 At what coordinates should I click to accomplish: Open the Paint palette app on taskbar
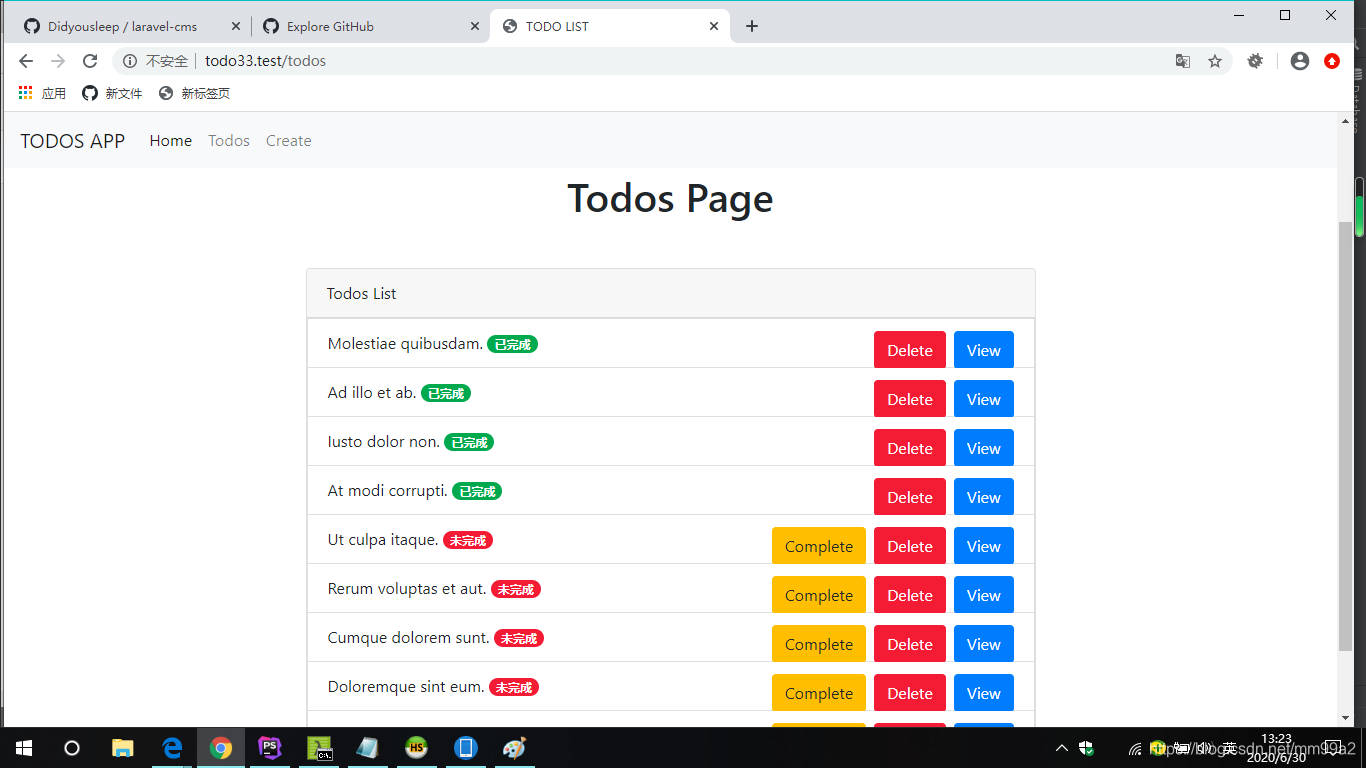(514, 748)
